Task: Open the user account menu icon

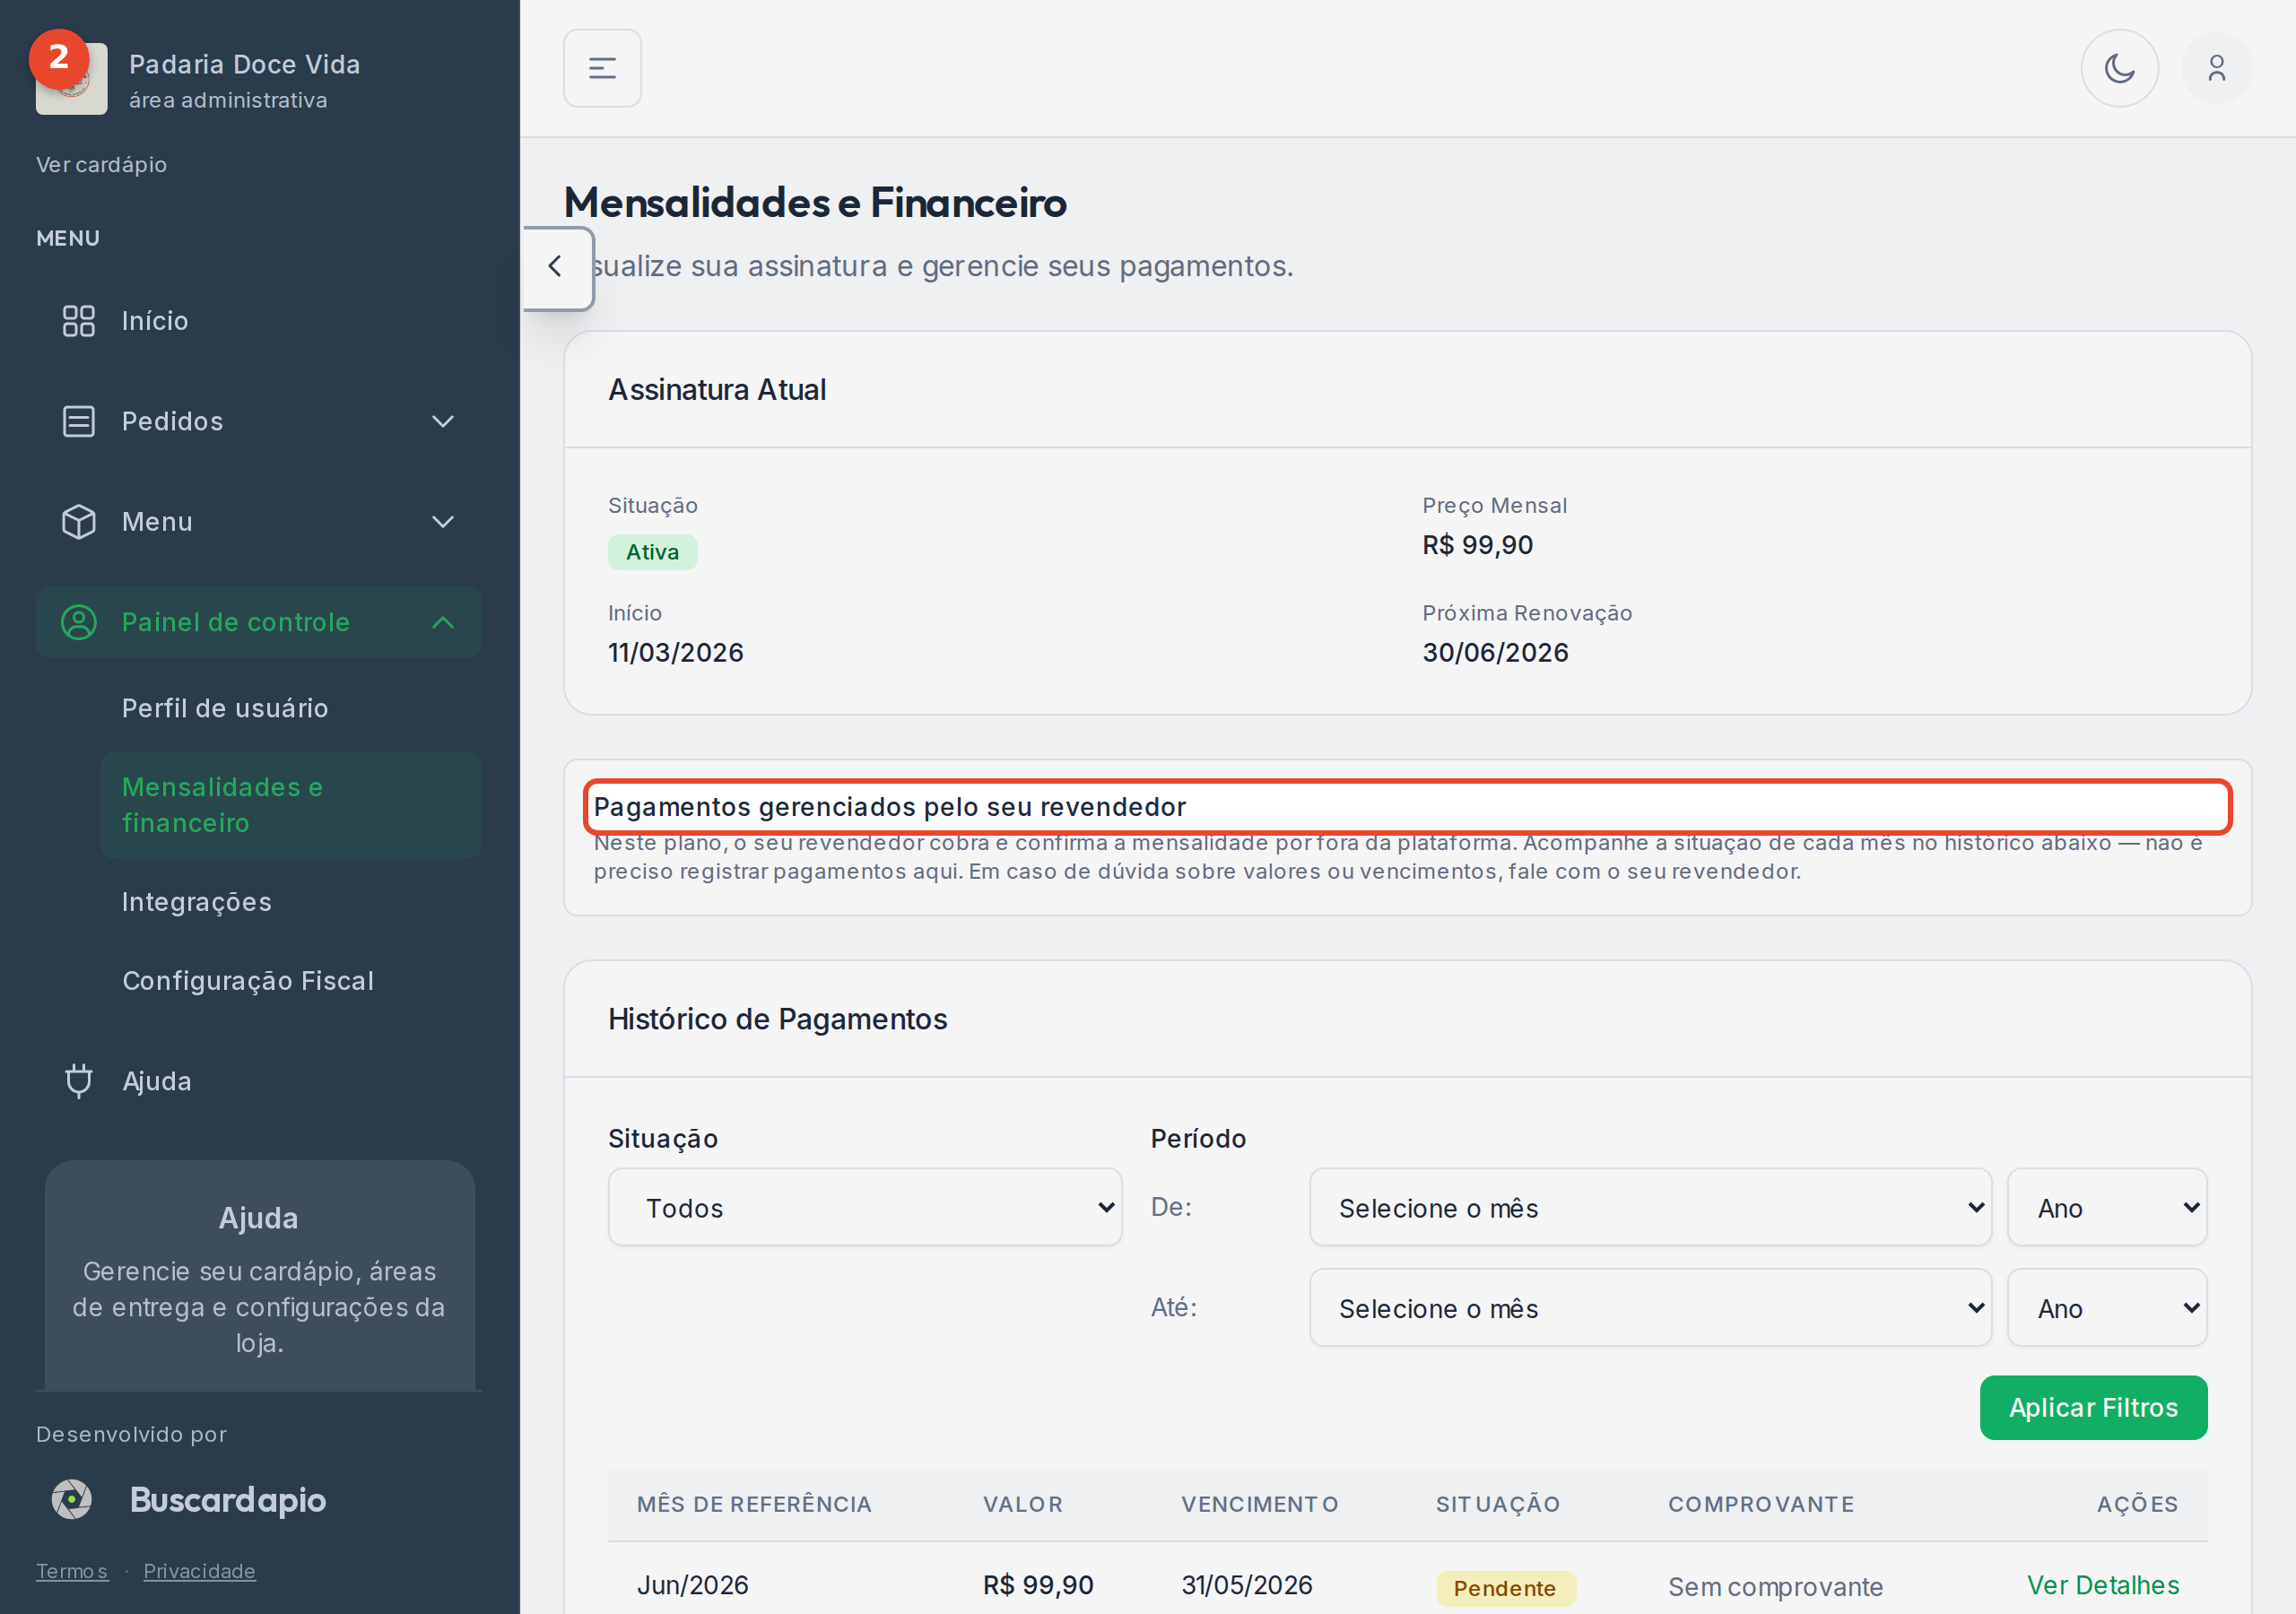Action: pos(2216,68)
